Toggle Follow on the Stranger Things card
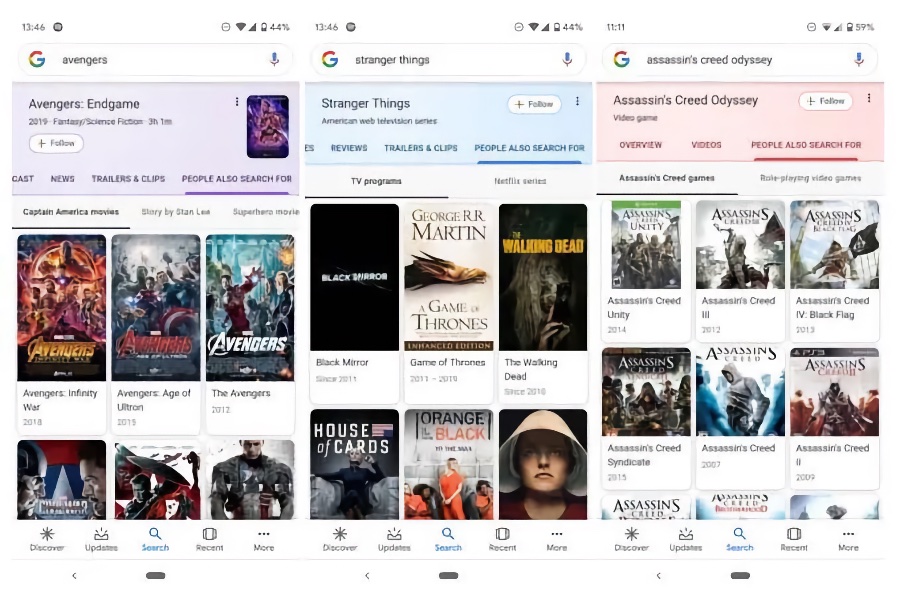The image size is (900, 603). point(534,104)
